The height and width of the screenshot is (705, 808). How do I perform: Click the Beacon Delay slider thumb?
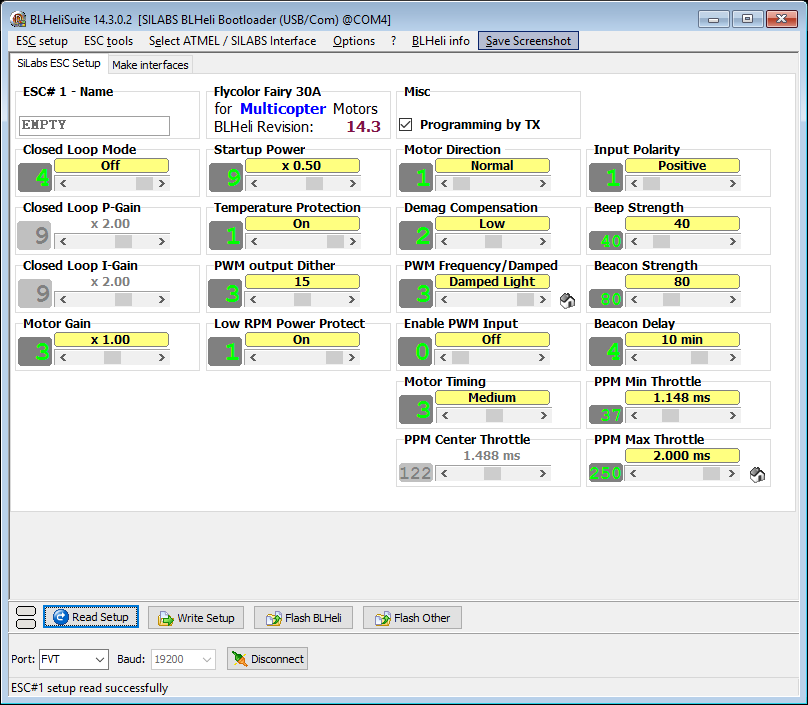coord(699,357)
